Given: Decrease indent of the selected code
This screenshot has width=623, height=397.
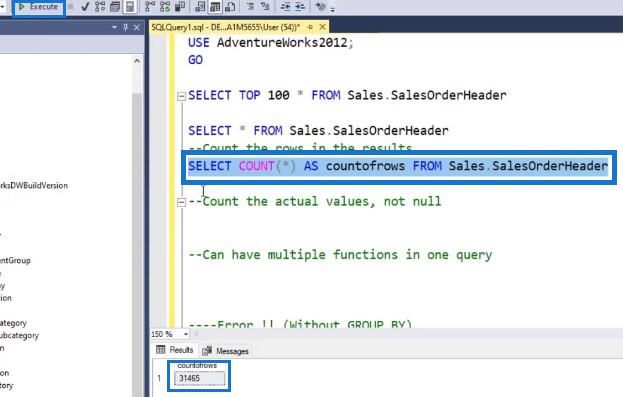Looking at the screenshot, I should [x=285, y=7].
